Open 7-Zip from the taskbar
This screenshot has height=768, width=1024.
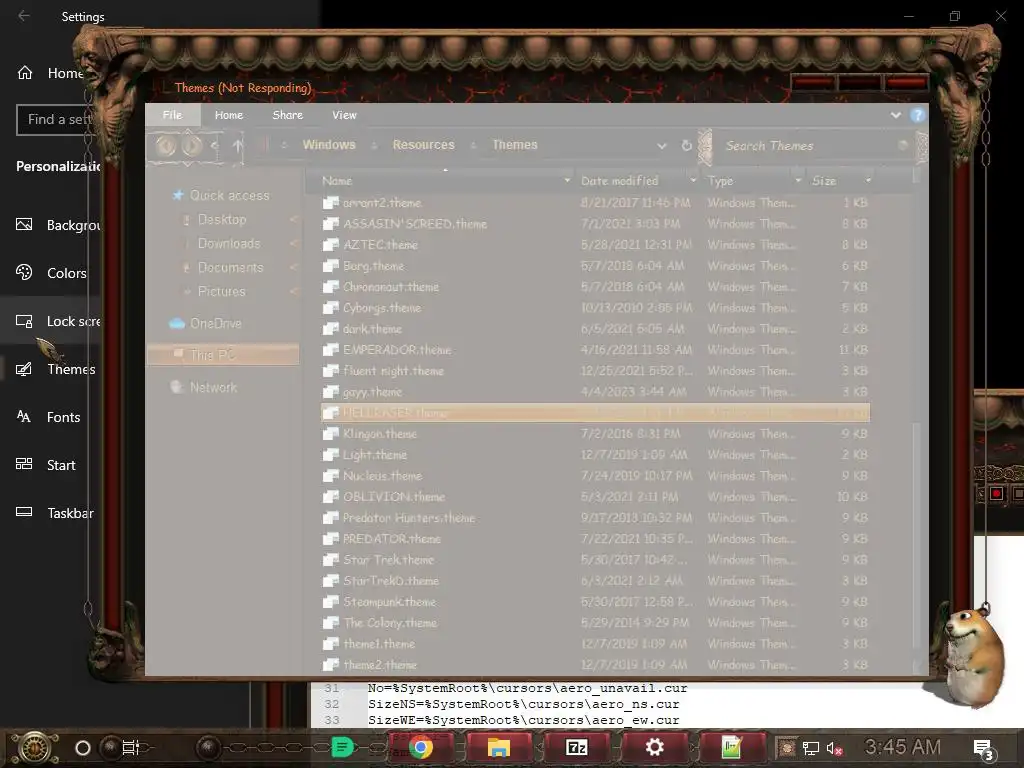tap(577, 747)
